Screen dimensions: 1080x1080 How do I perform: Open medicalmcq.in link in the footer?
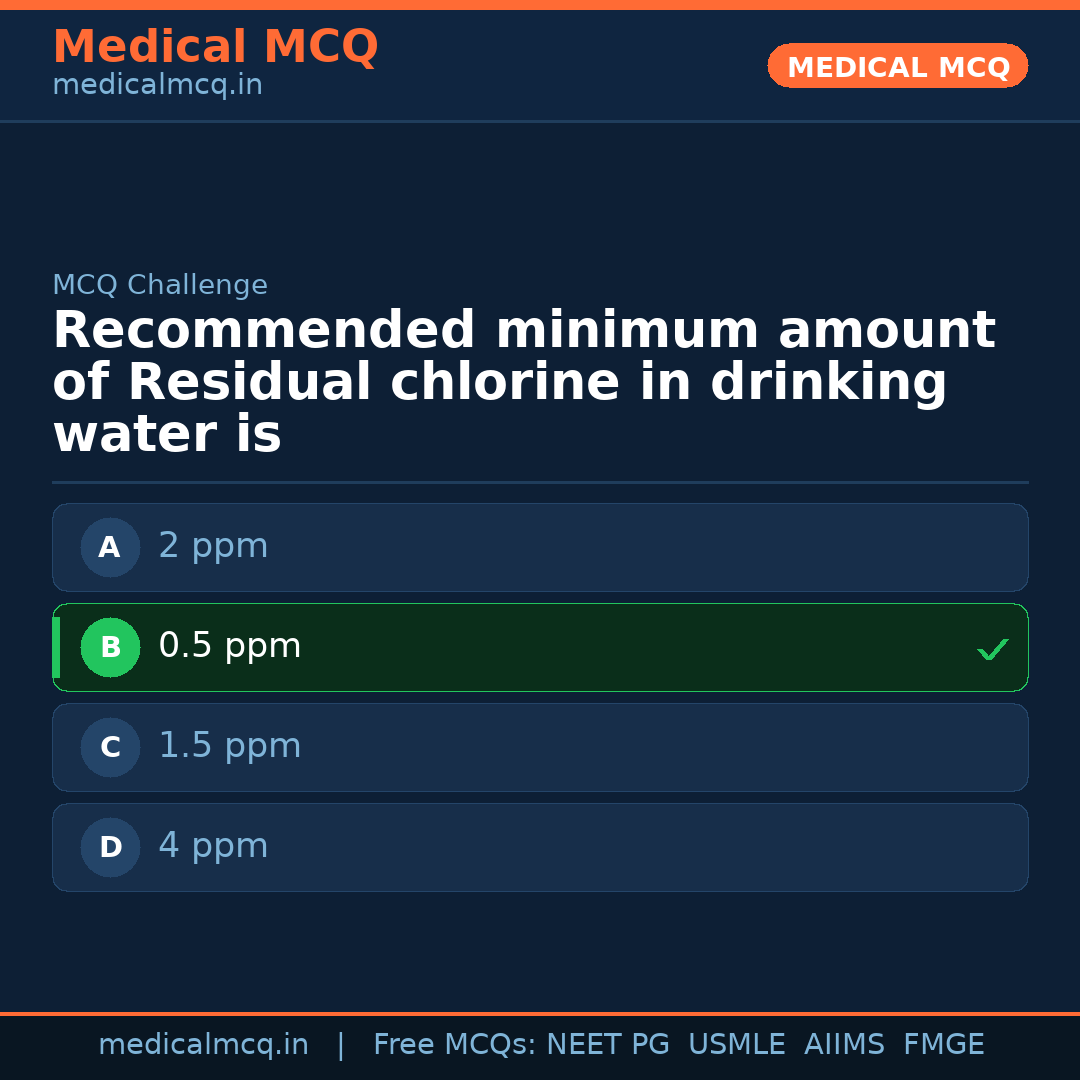click(203, 1045)
